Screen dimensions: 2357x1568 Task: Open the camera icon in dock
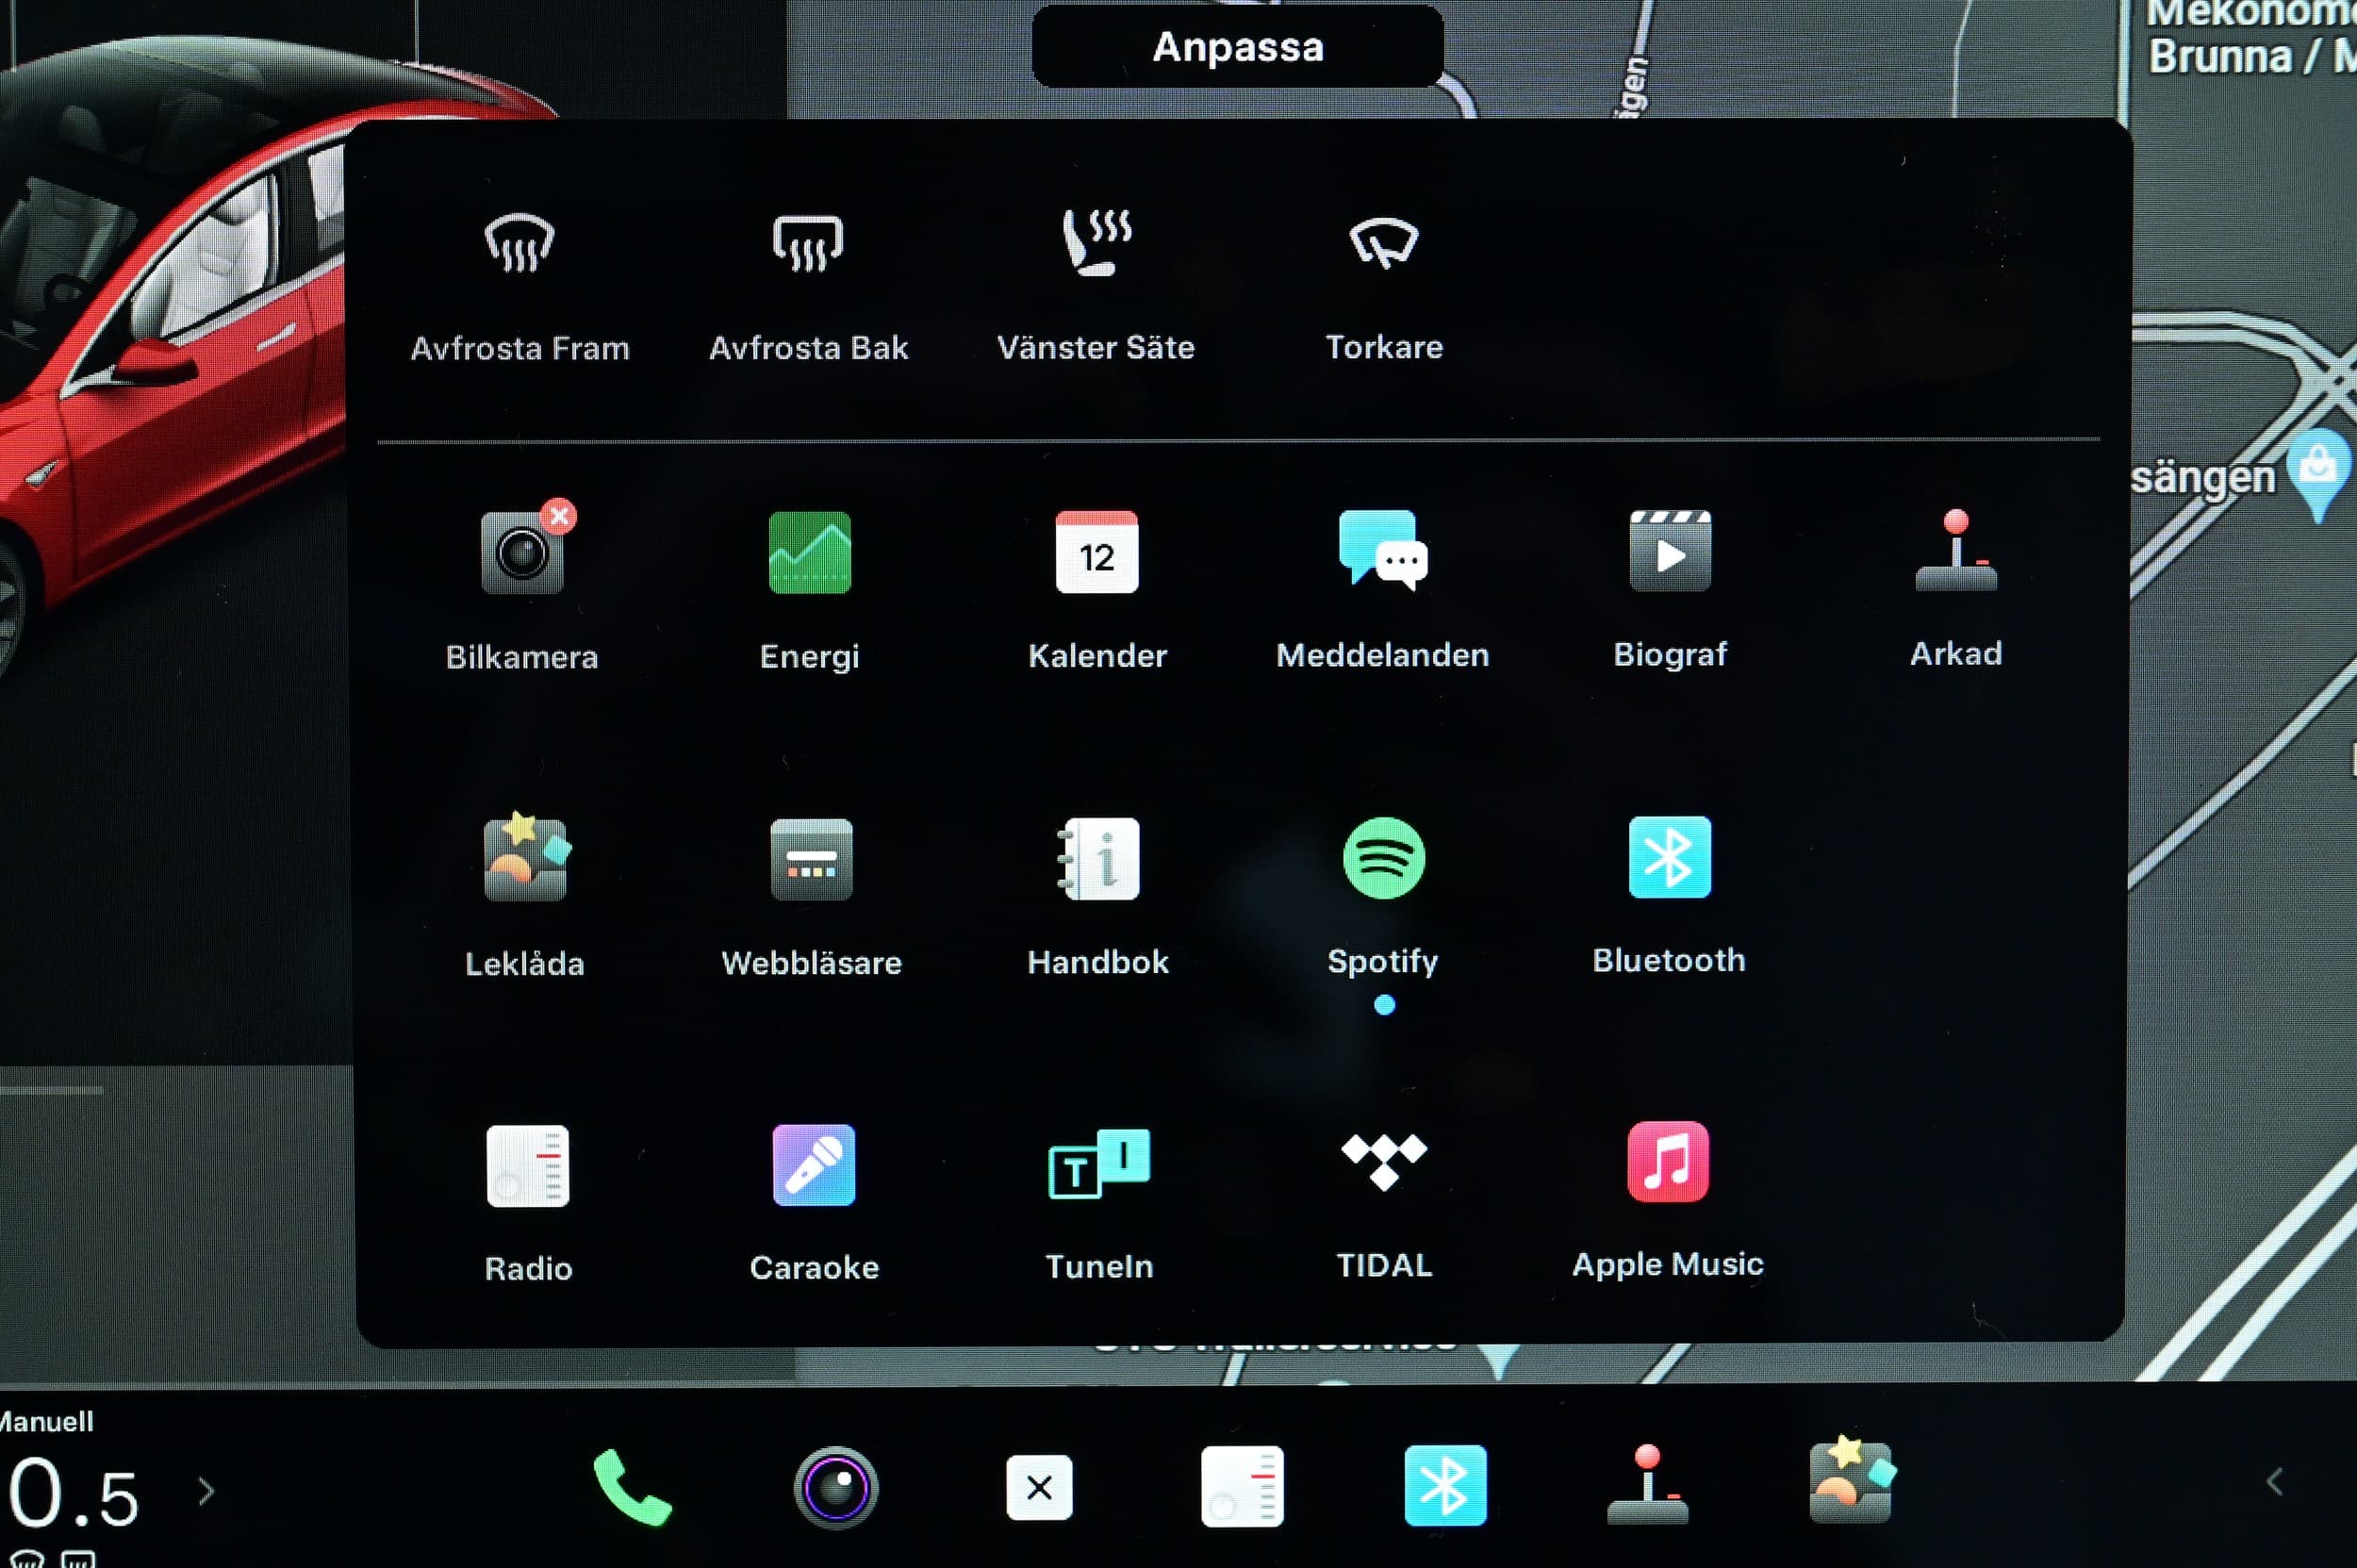click(x=836, y=1488)
